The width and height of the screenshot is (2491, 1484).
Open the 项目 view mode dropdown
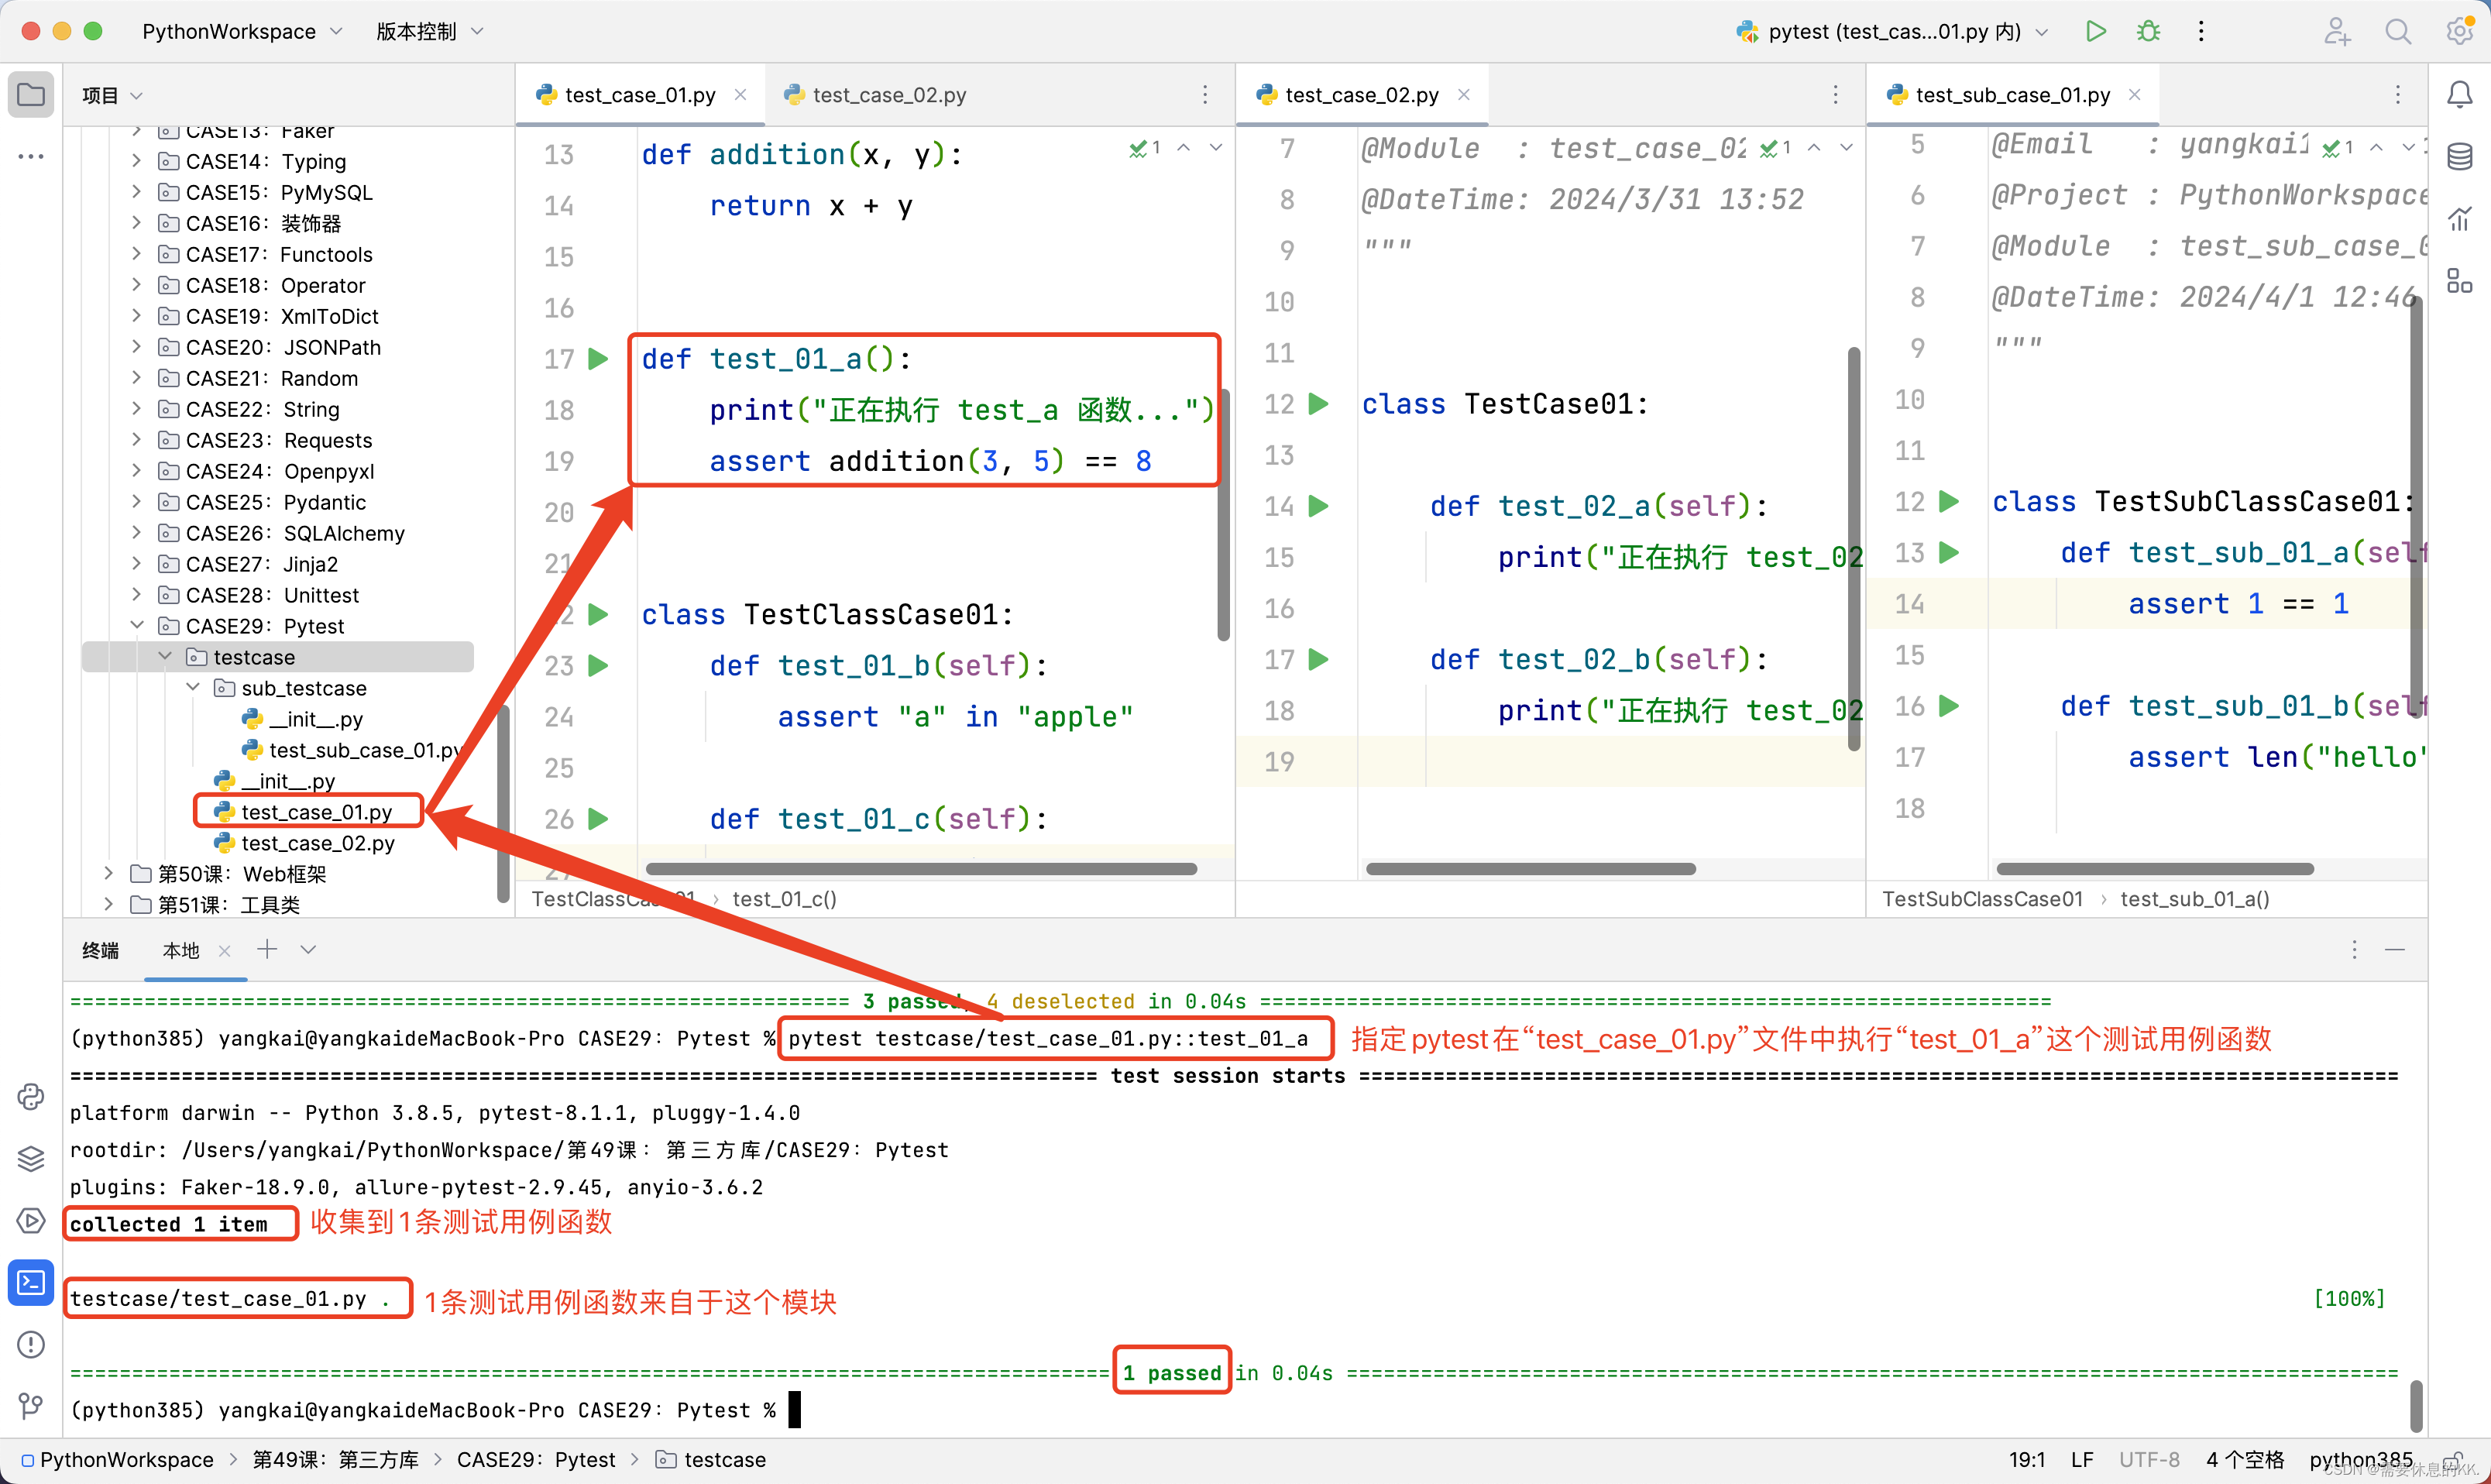coord(112,95)
